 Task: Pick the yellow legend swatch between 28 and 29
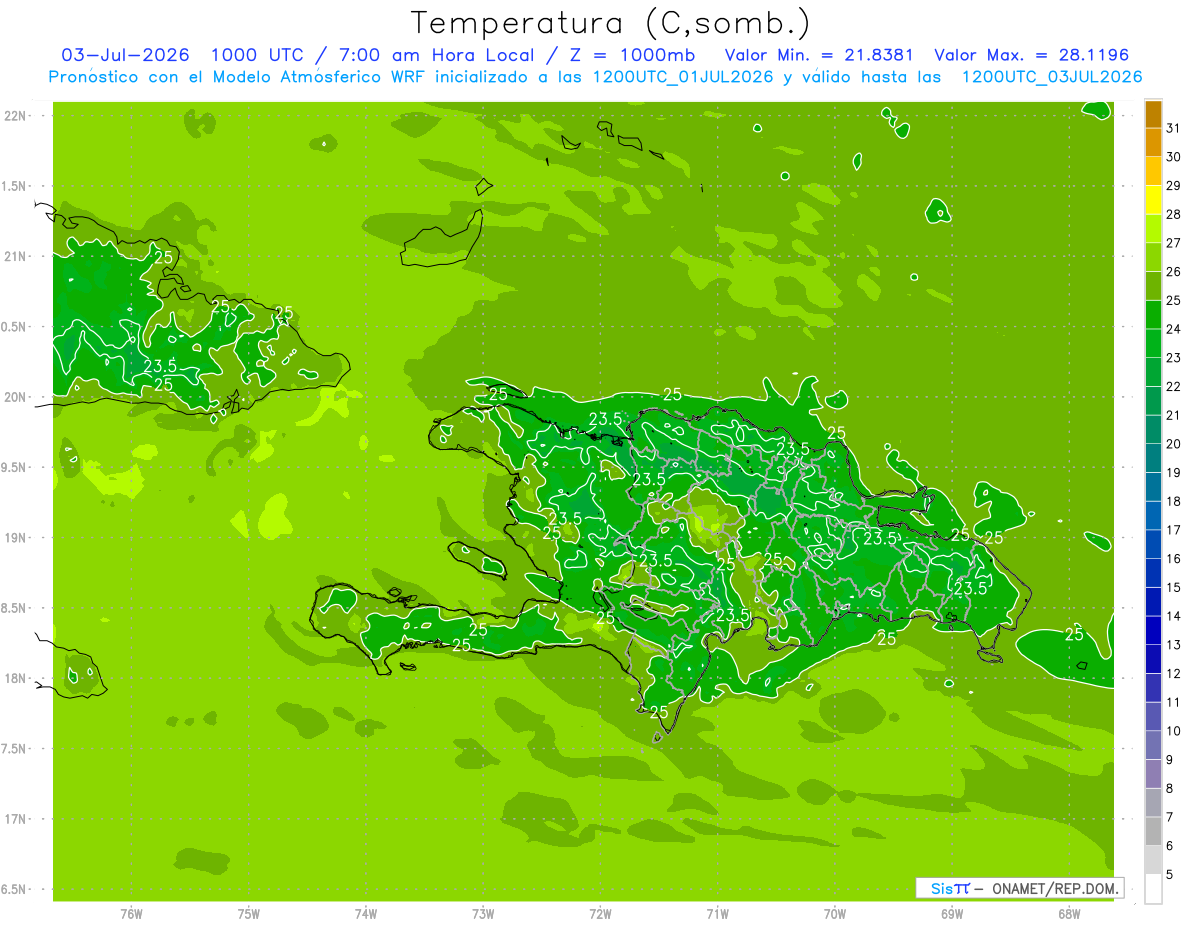click(1153, 200)
